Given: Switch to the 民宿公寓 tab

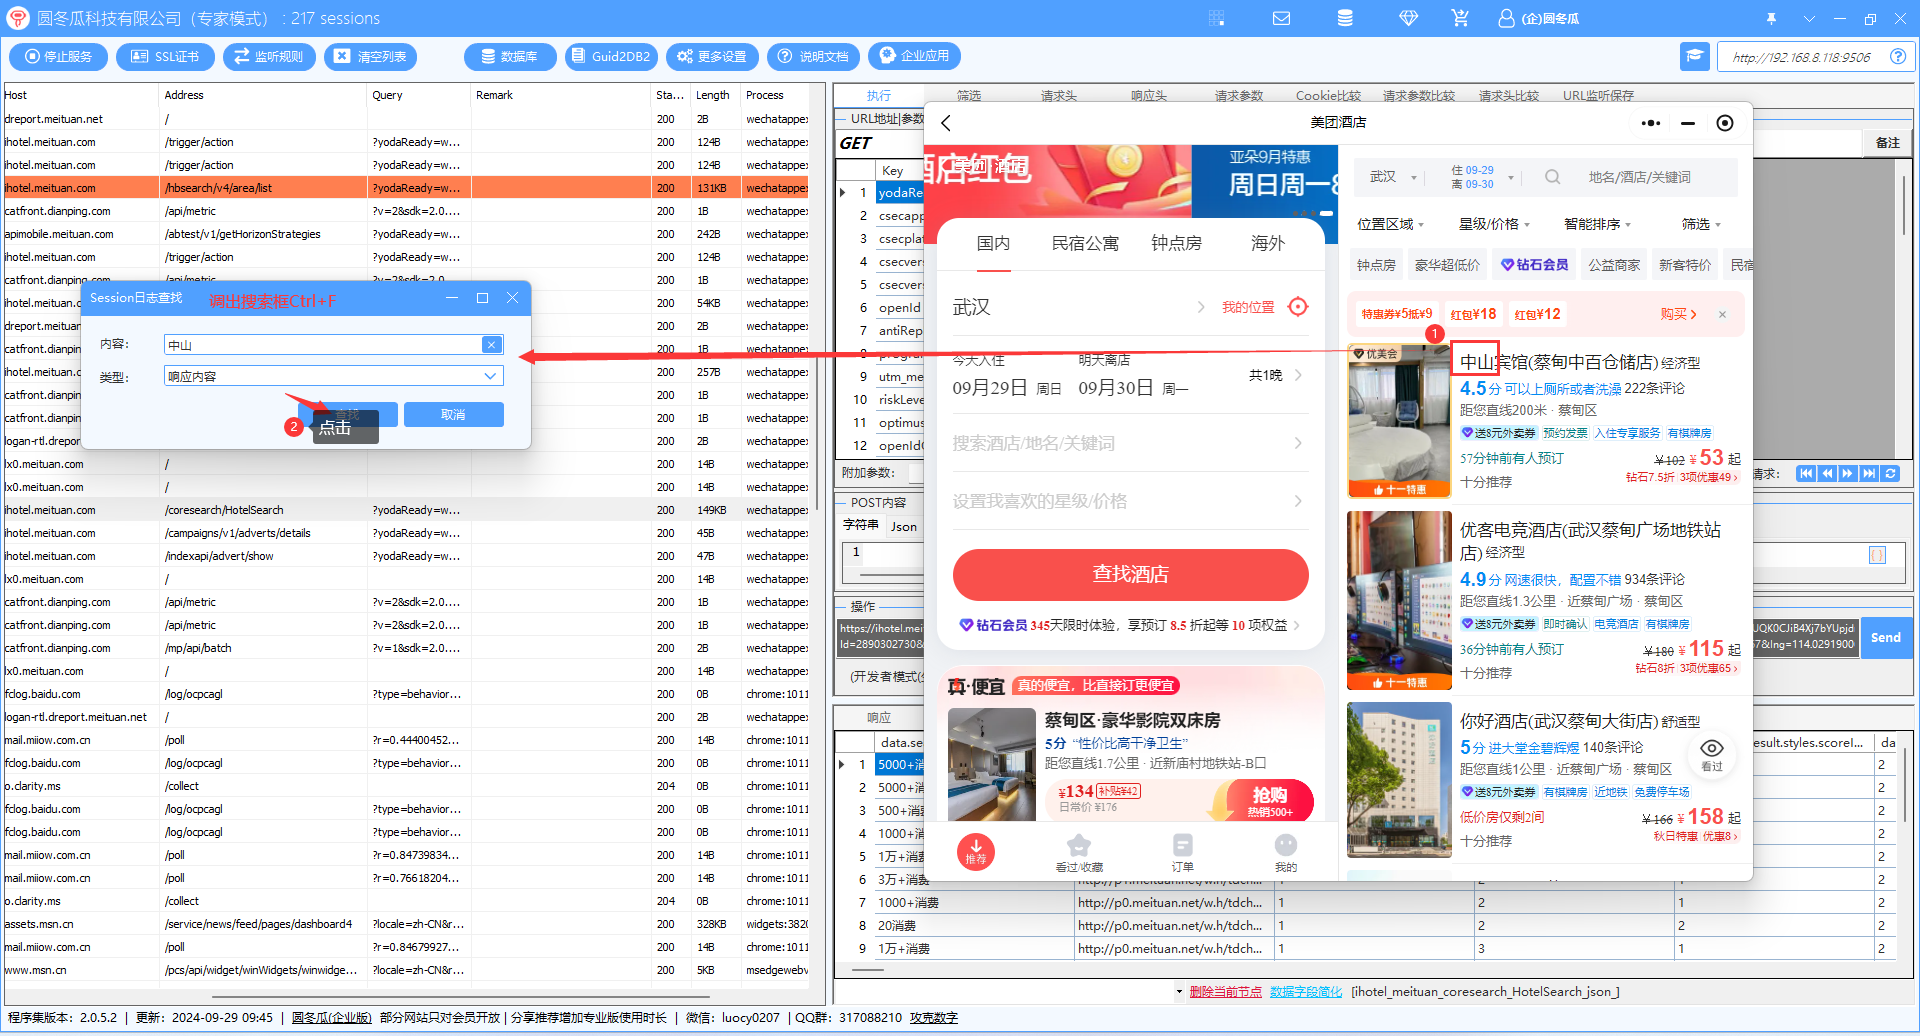Looking at the screenshot, I should 1085,243.
